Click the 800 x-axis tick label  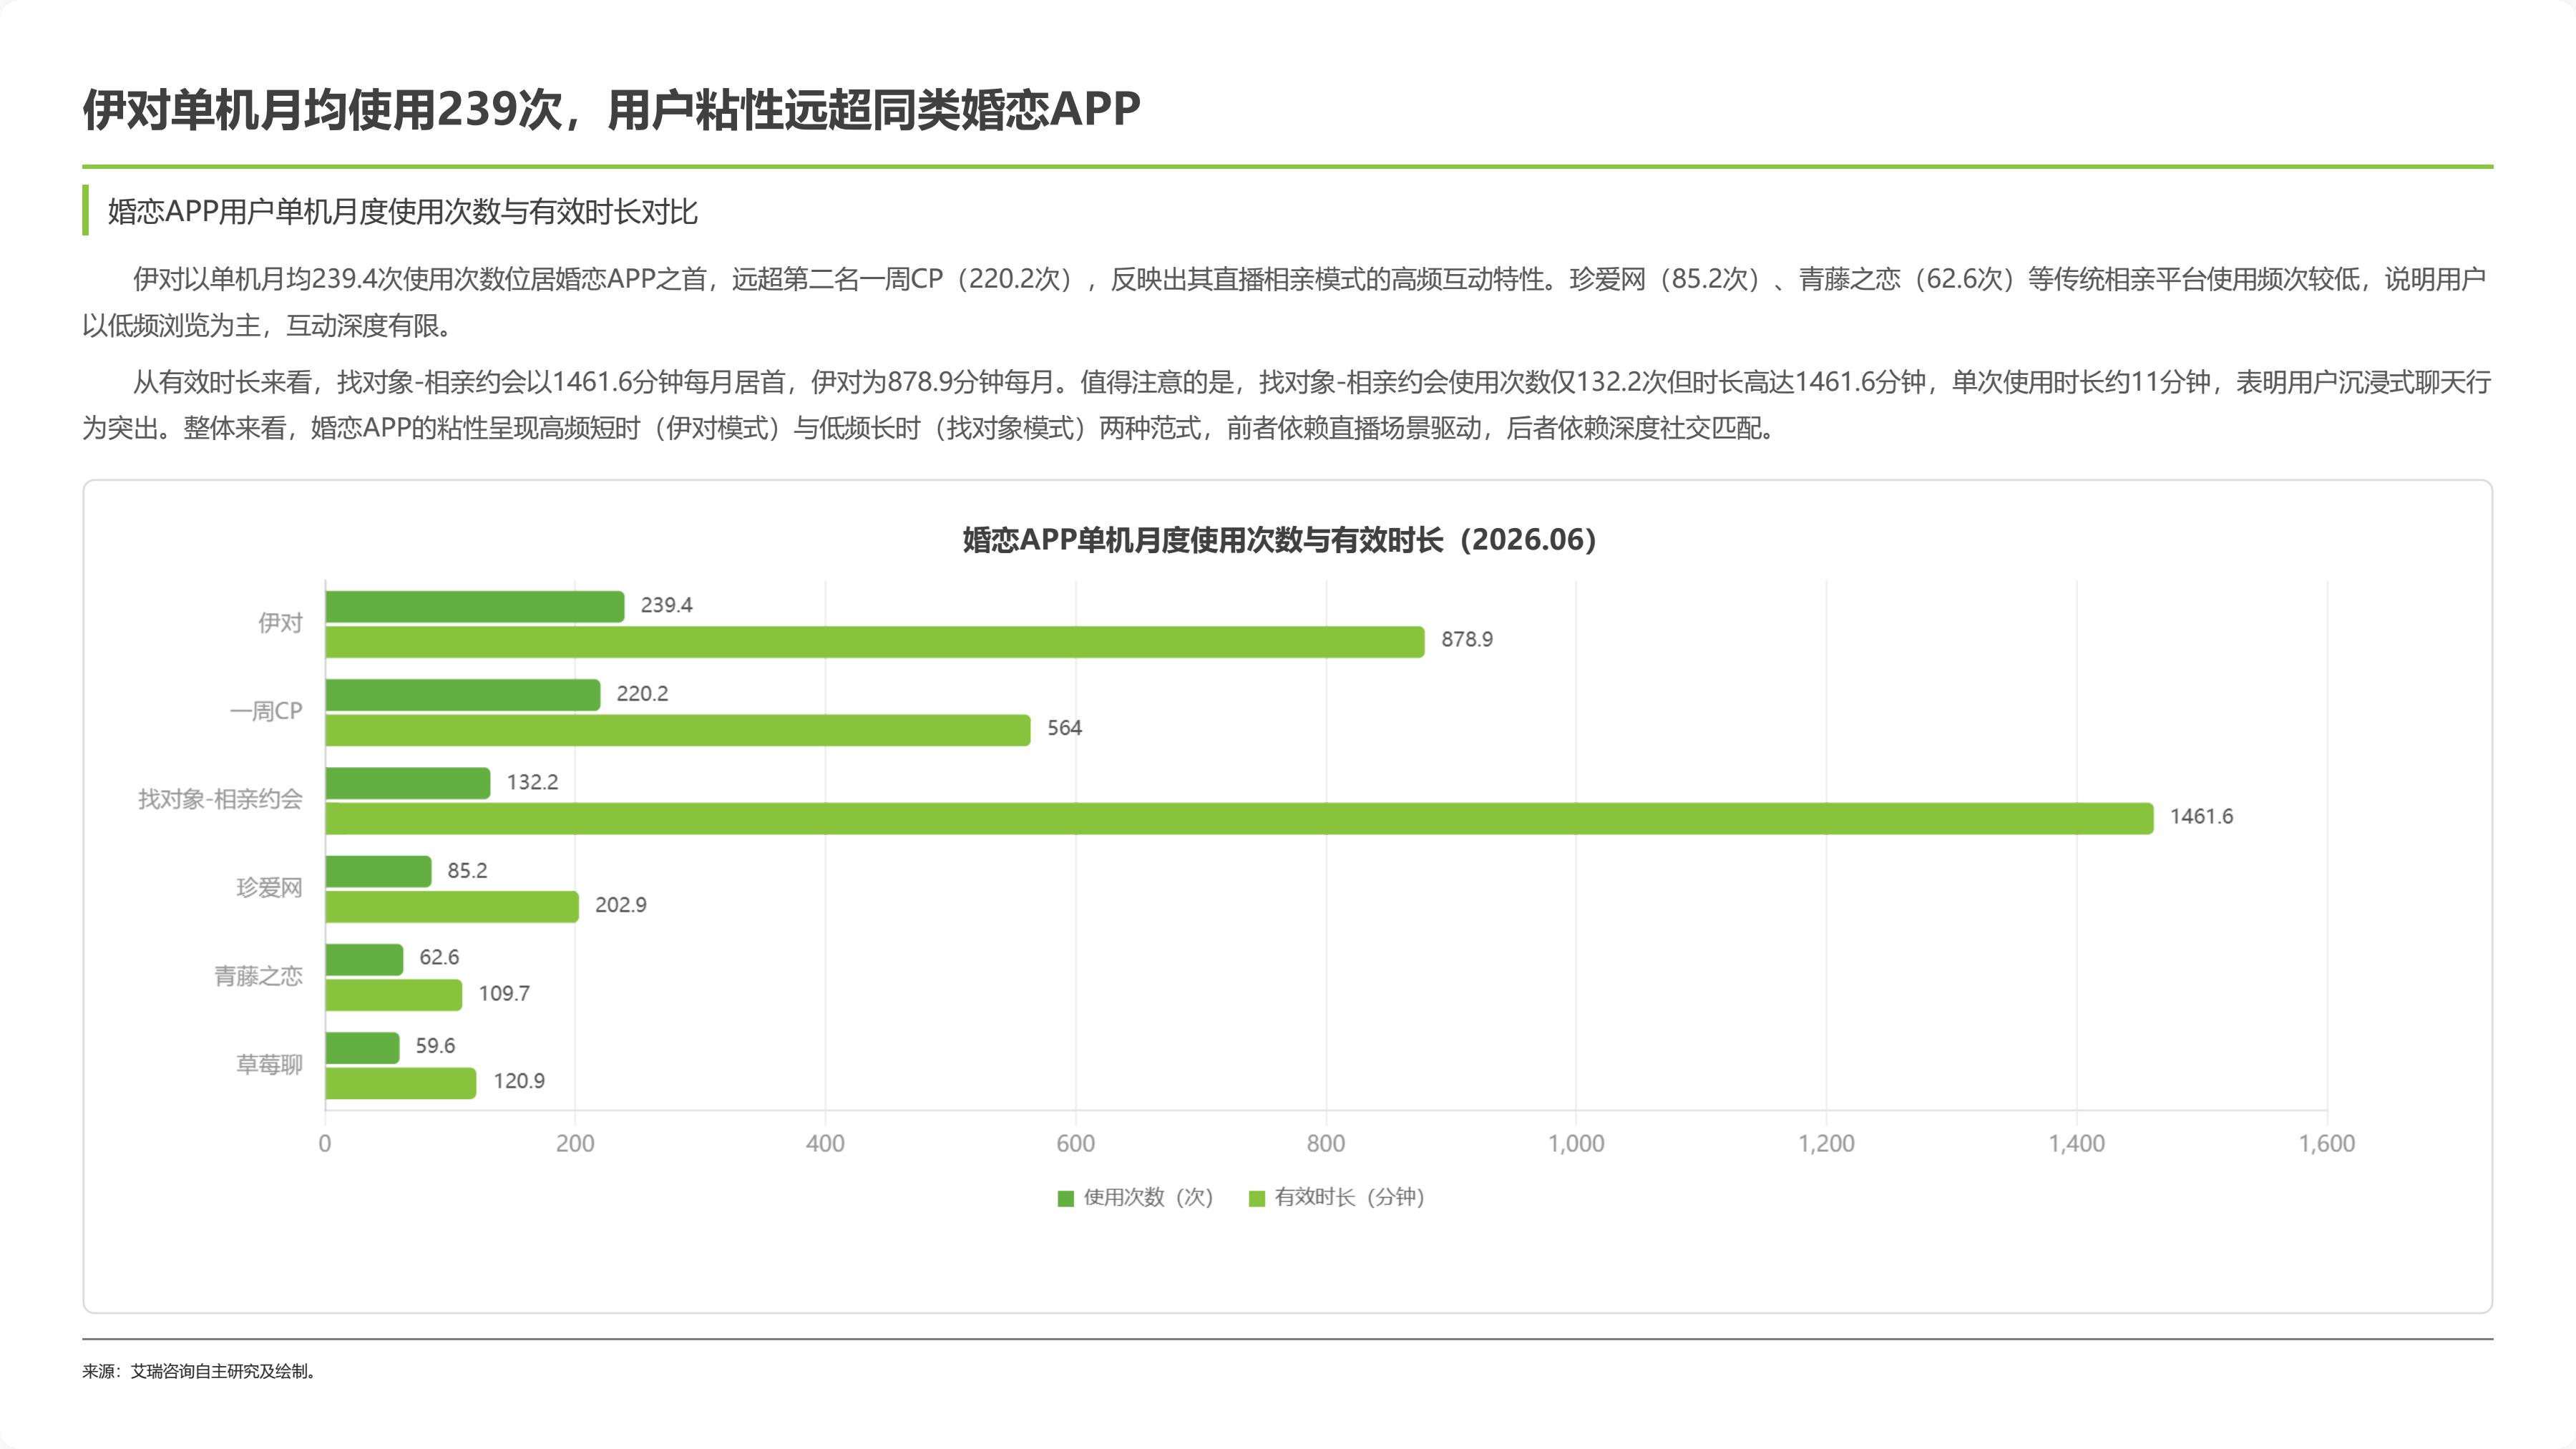(1326, 1144)
